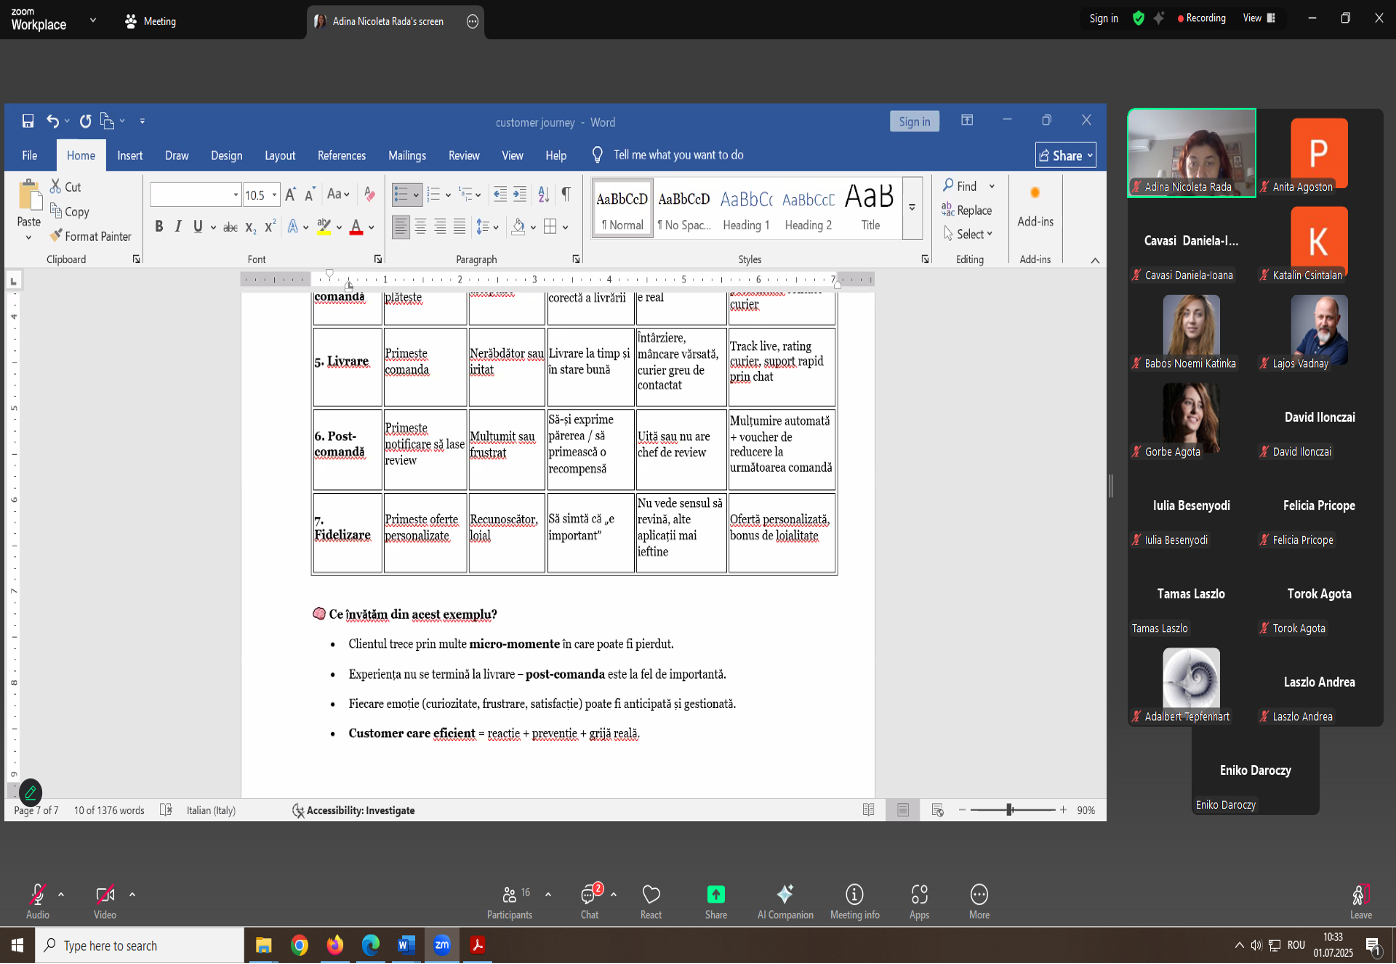Toggle bold formatting

click(x=159, y=227)
